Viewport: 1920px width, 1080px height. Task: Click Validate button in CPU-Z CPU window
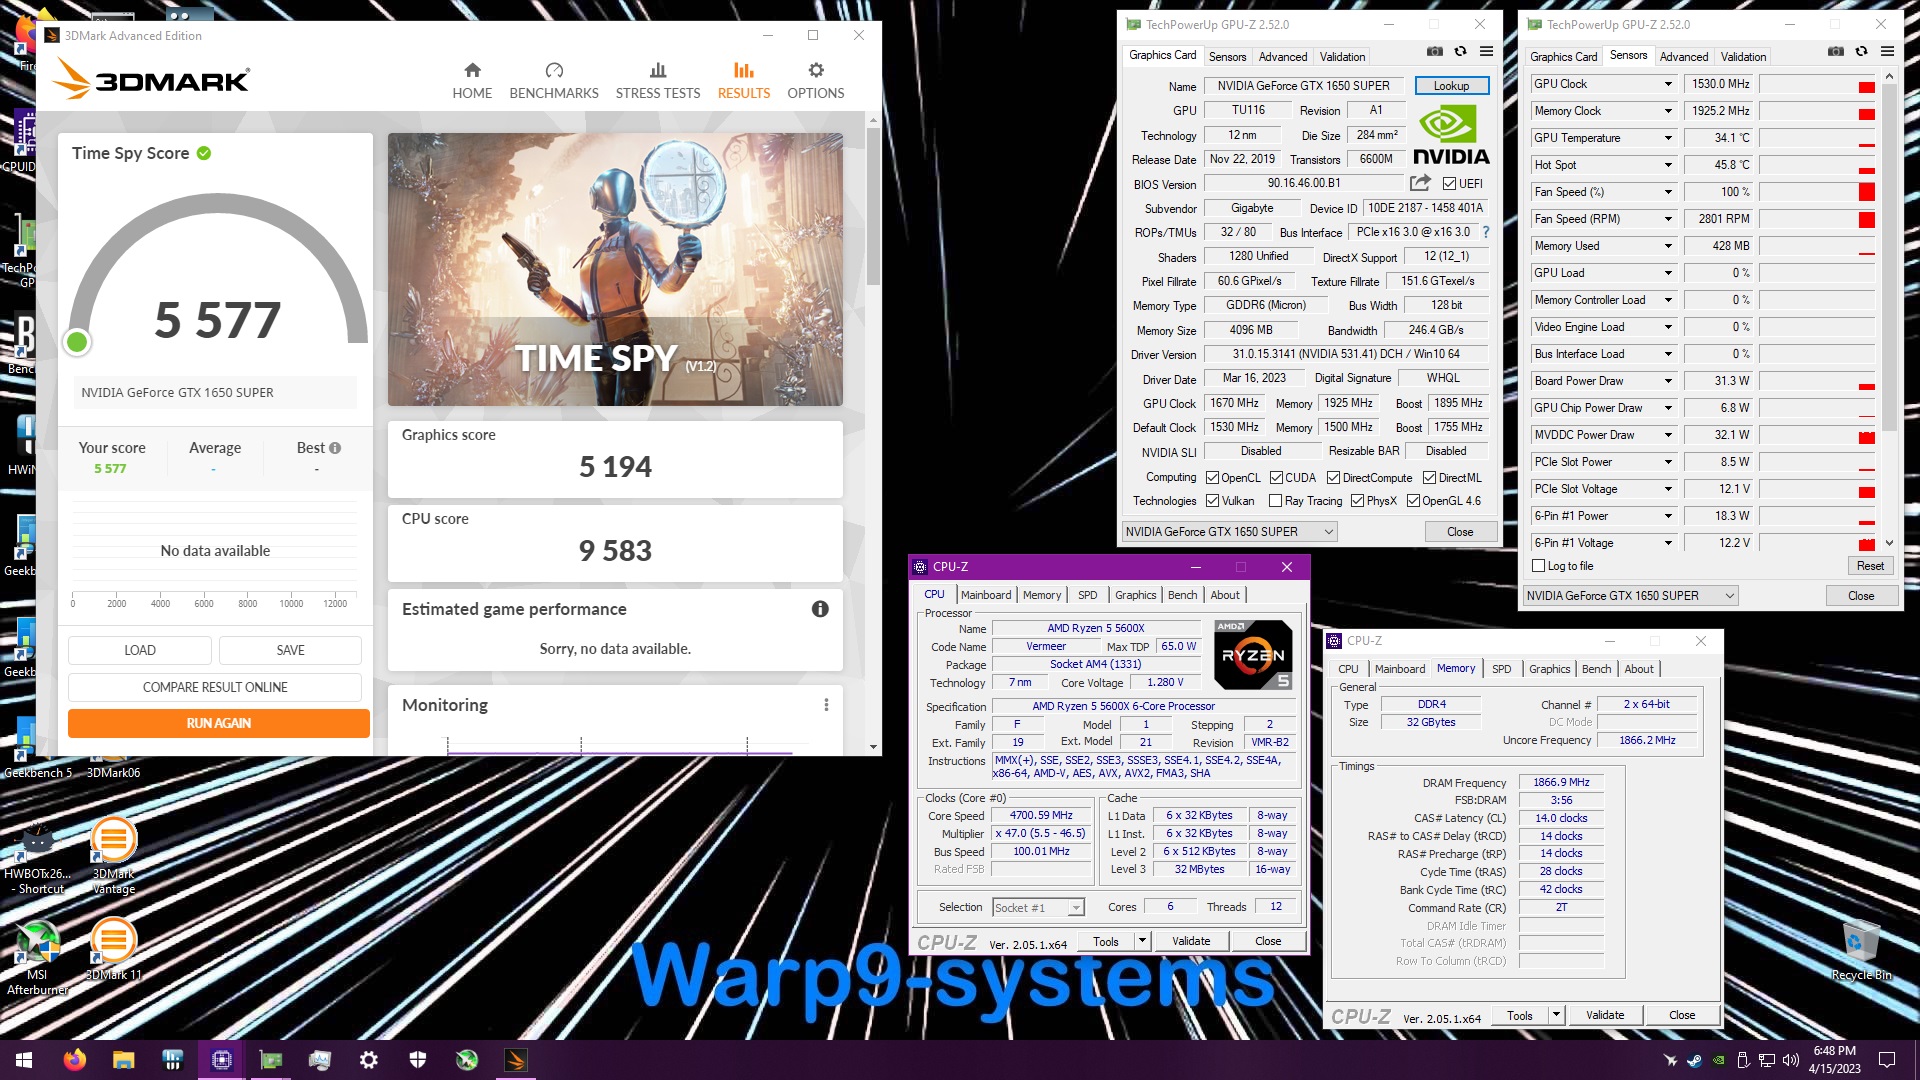point(1190,941)
